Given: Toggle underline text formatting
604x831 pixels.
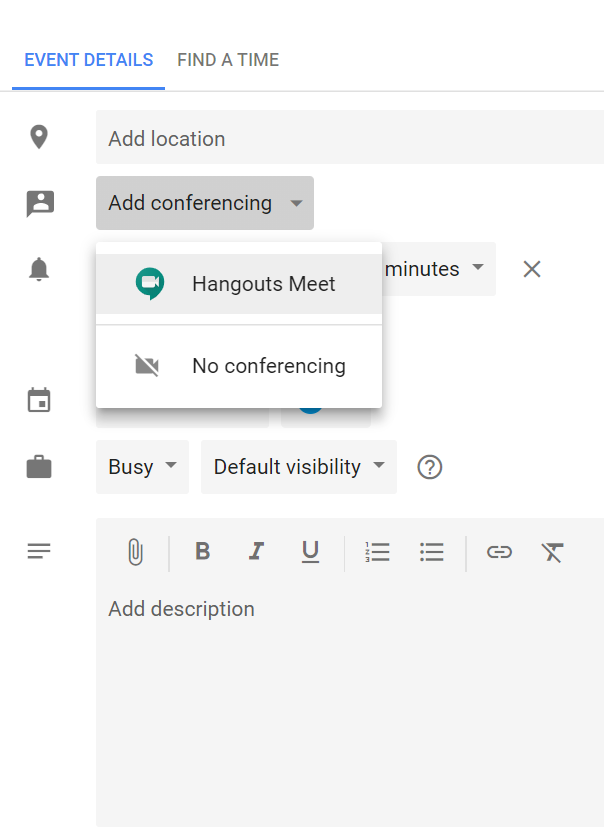Looking at the screenshot, I should tap(311, 552).
